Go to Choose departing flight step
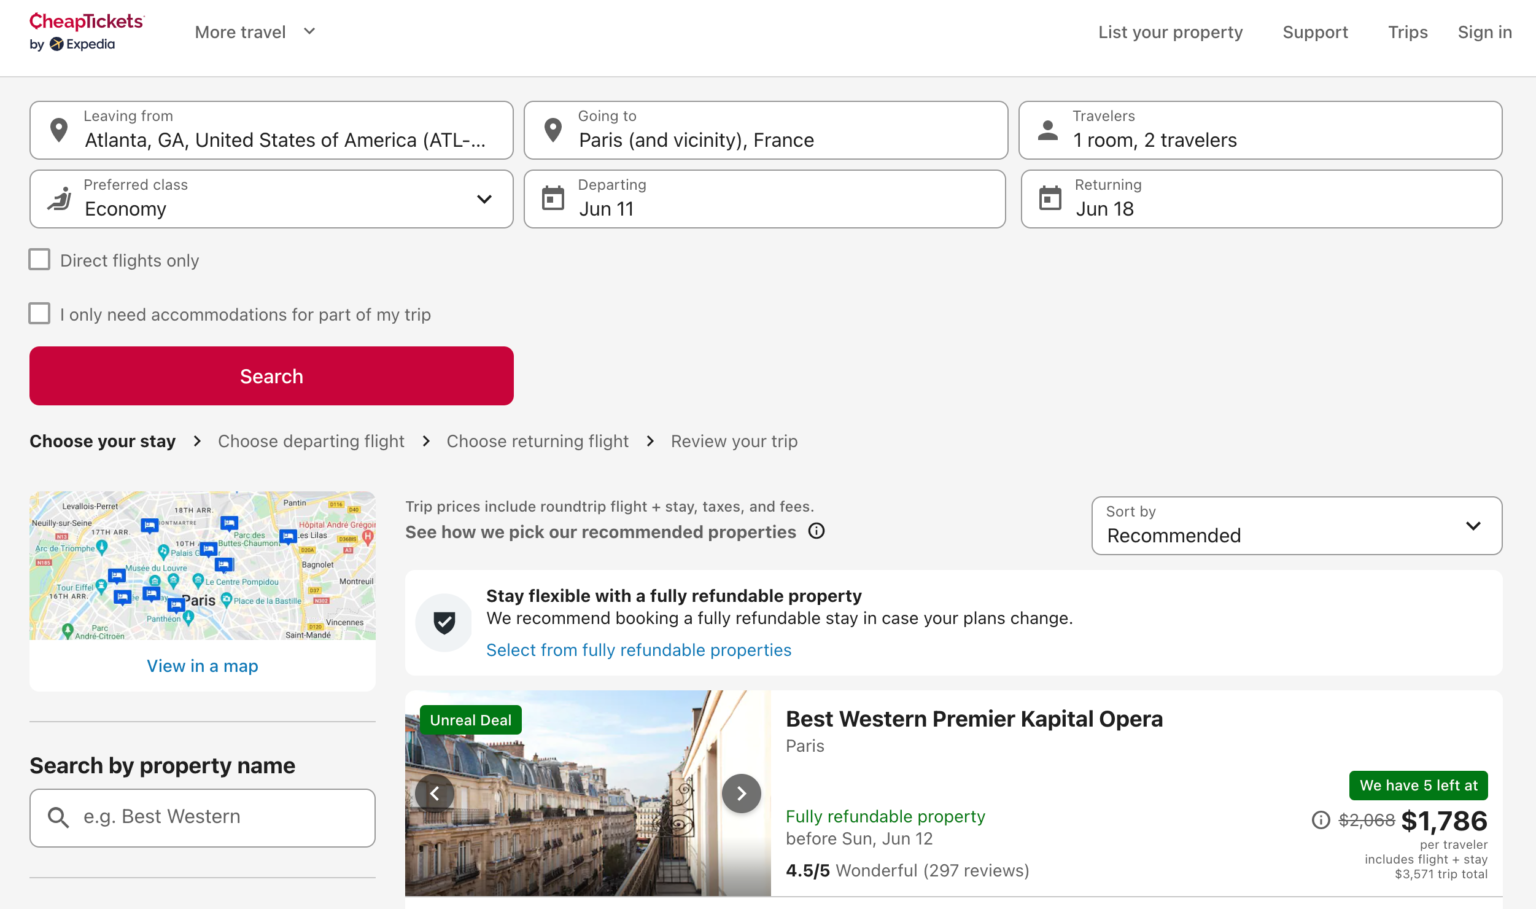The width and height of the screenshot is (1536, 909). [x=311, y=441]
